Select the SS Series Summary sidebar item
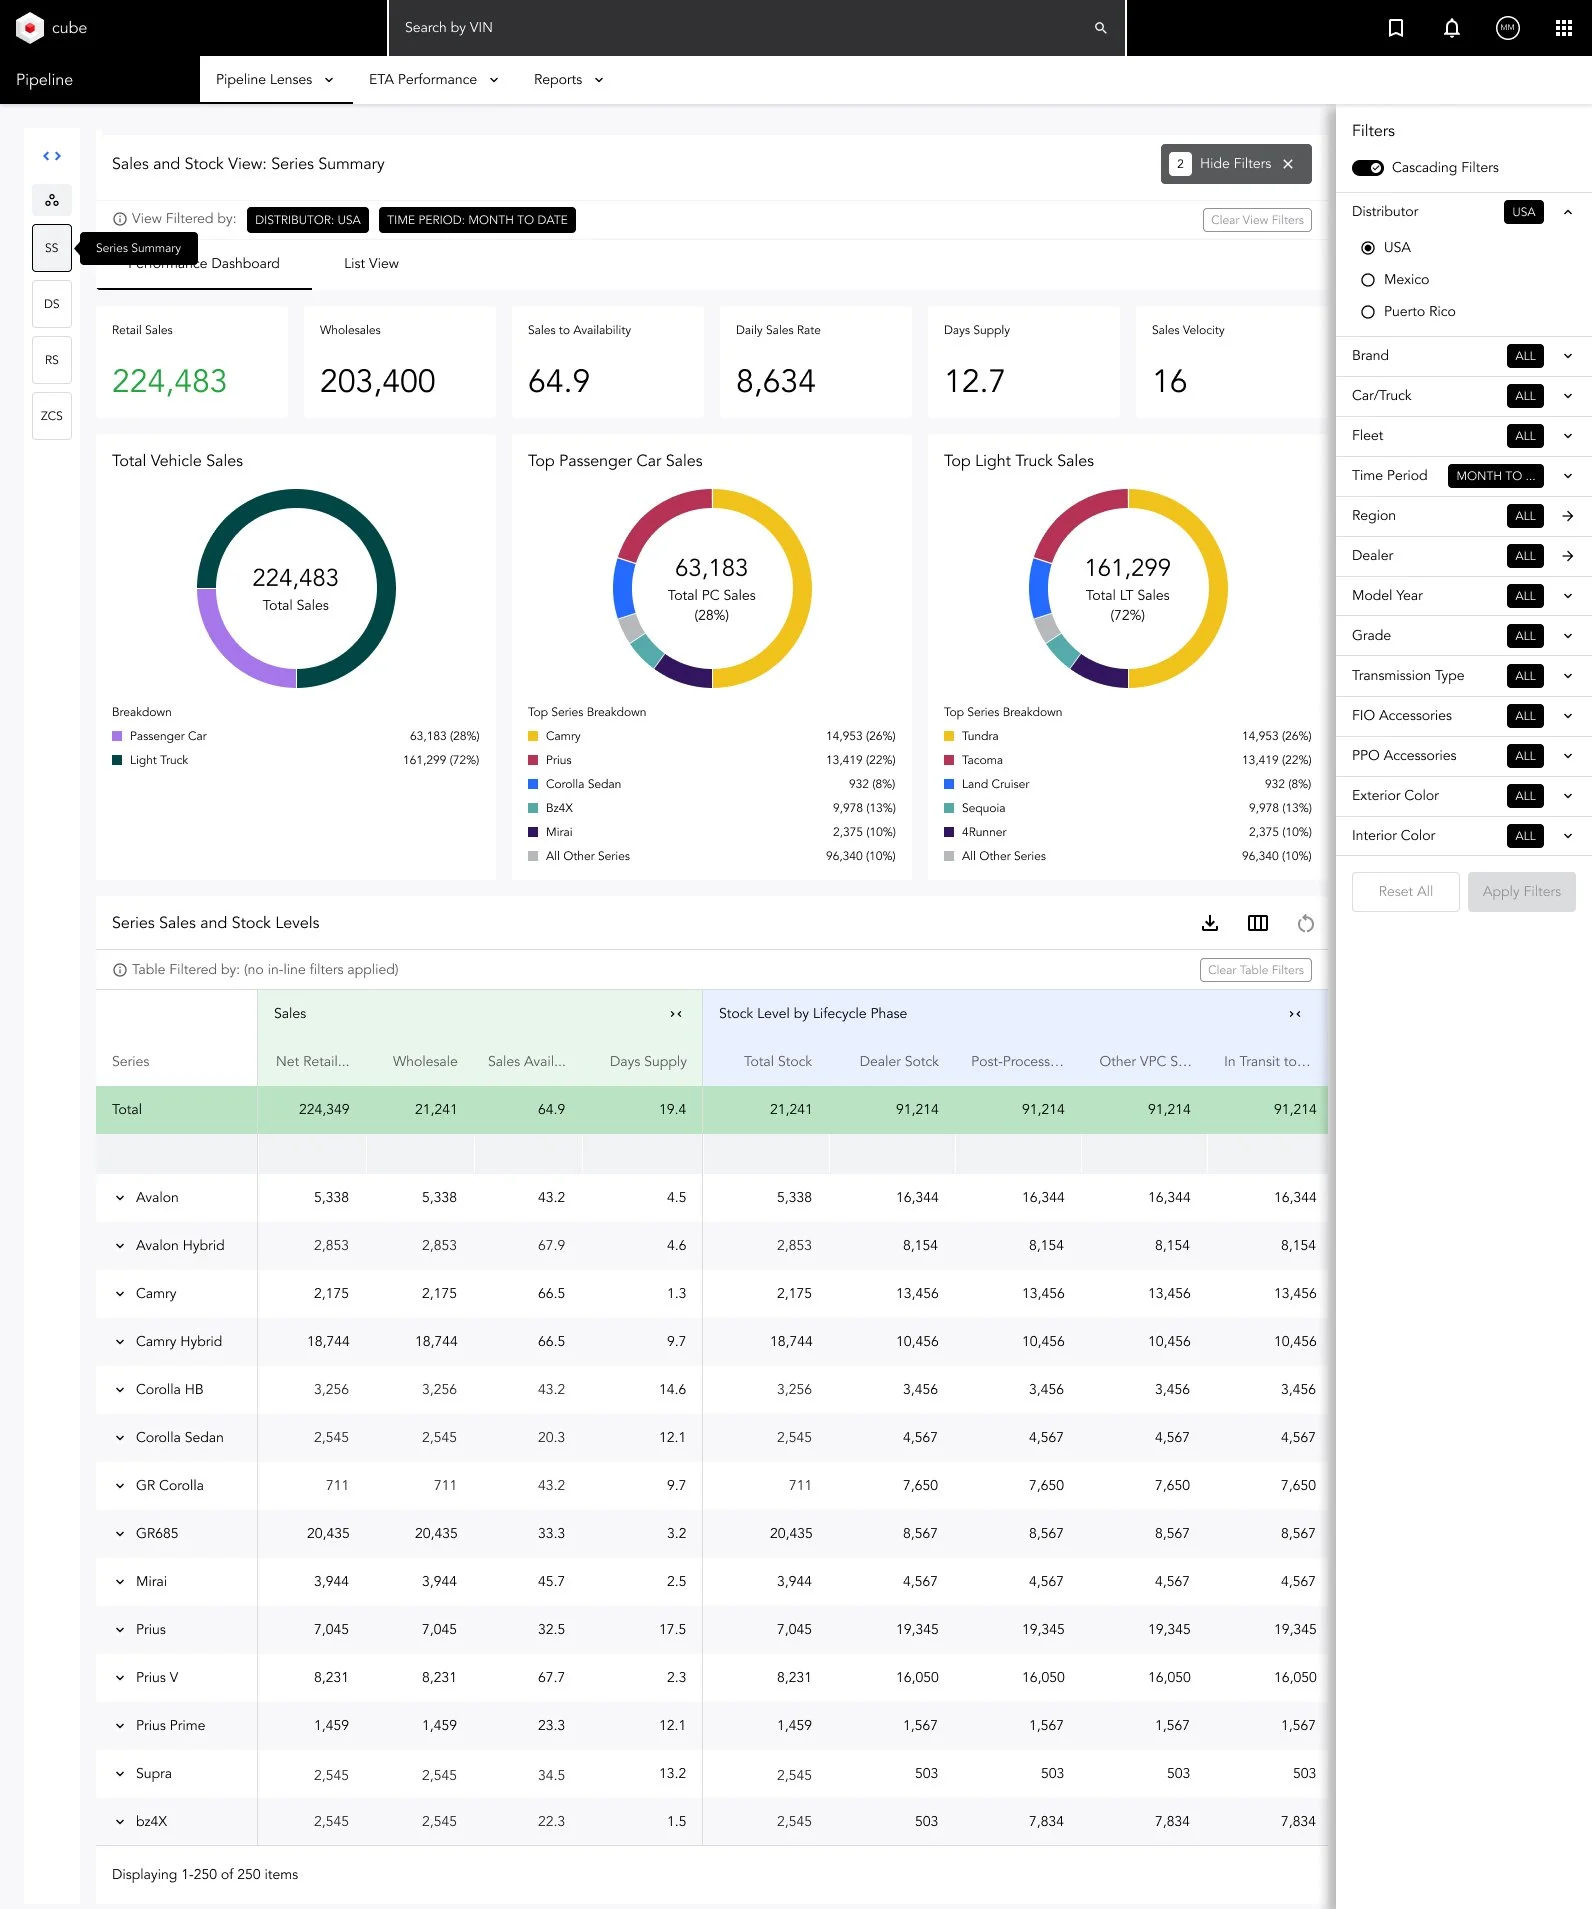 (x=52, y=248)
